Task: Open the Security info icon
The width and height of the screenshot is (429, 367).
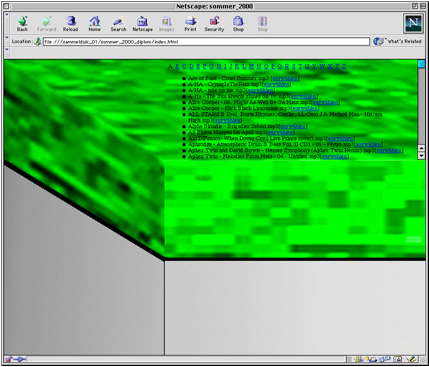Action: pos(214,23)
